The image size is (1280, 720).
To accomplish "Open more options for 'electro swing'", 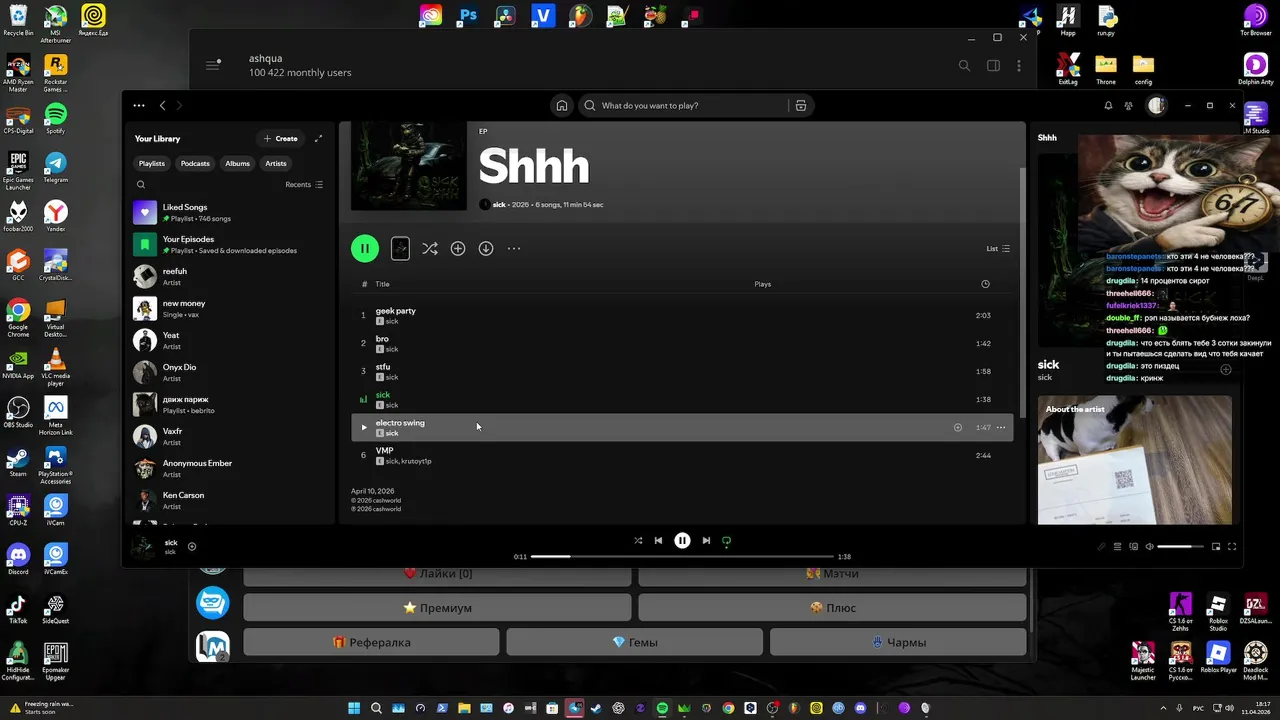I will pyautogui.click(x=1001, y=427).
